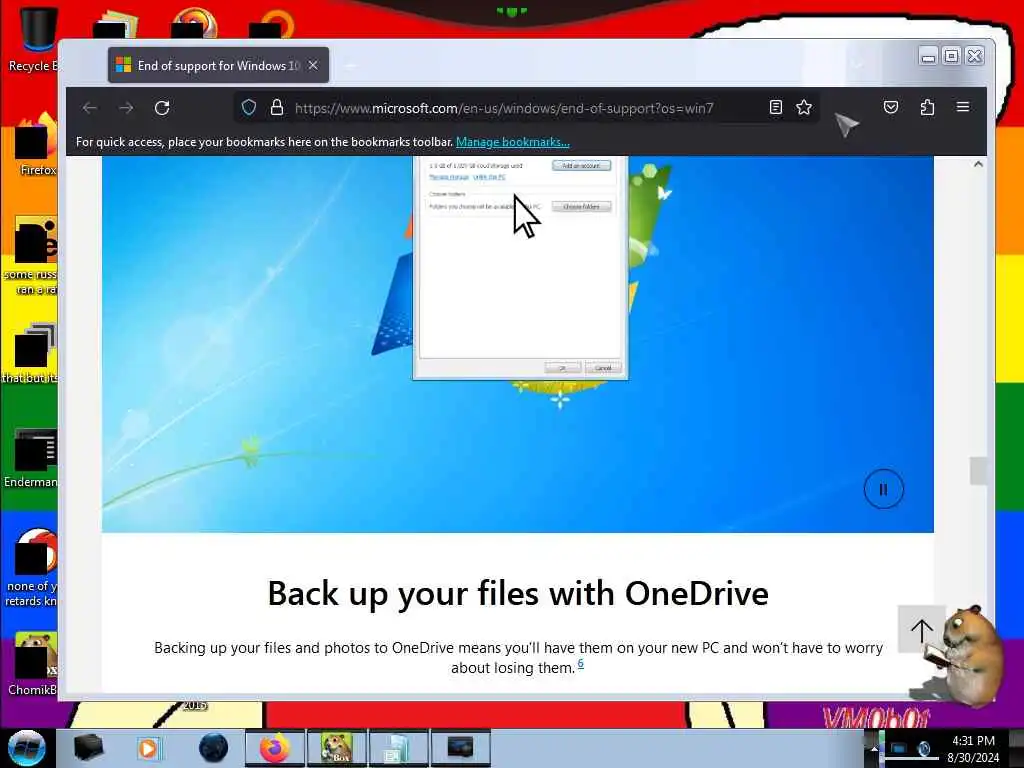Open the Firefox hamburger menu

(963, 107)
